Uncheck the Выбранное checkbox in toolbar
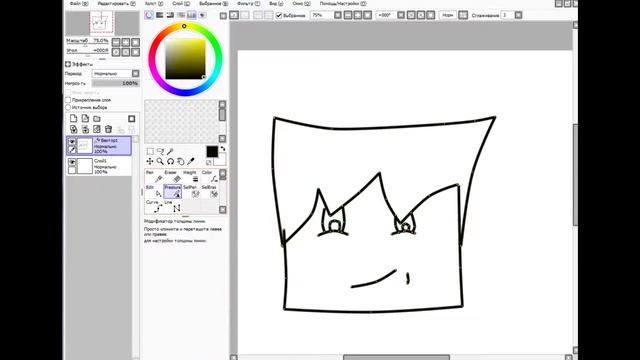This screenshot has width=640, height=360. pos(279,15)
